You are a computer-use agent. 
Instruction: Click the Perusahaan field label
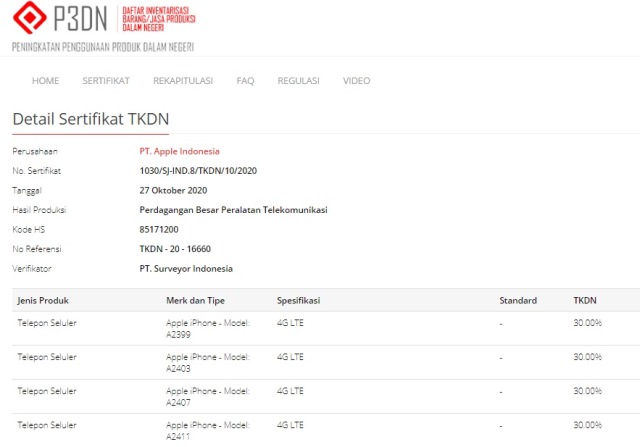(35, 151)
